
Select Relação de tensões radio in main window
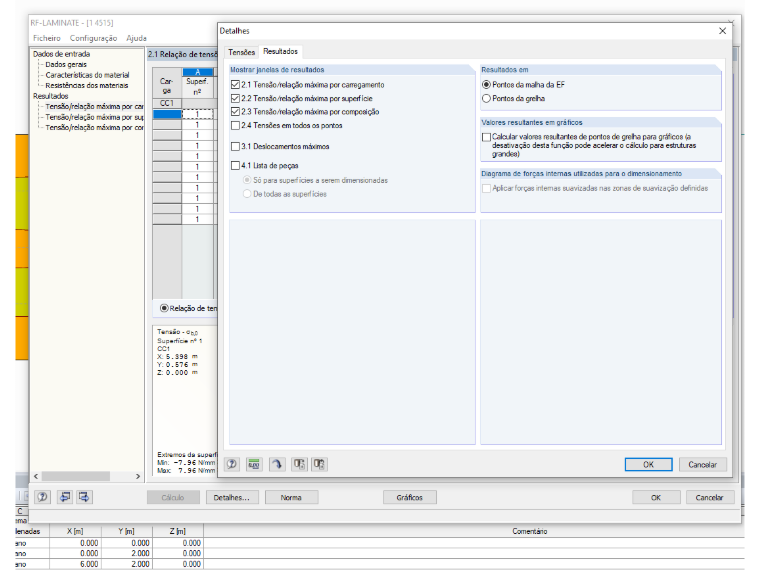click(x=164, y=308)
